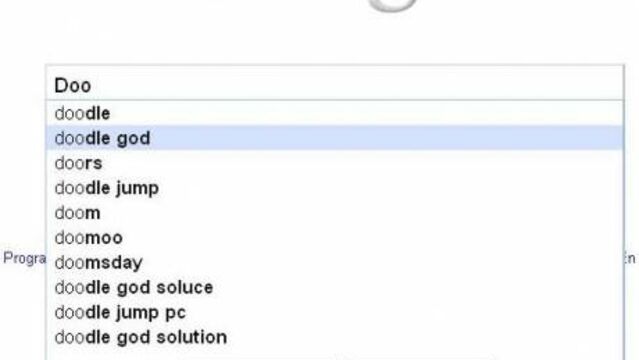The height and width of the screenshot is (360, 639).
Task: Choose the "doodle jump pc" suggestion
Action: click(x=334, y=312)
